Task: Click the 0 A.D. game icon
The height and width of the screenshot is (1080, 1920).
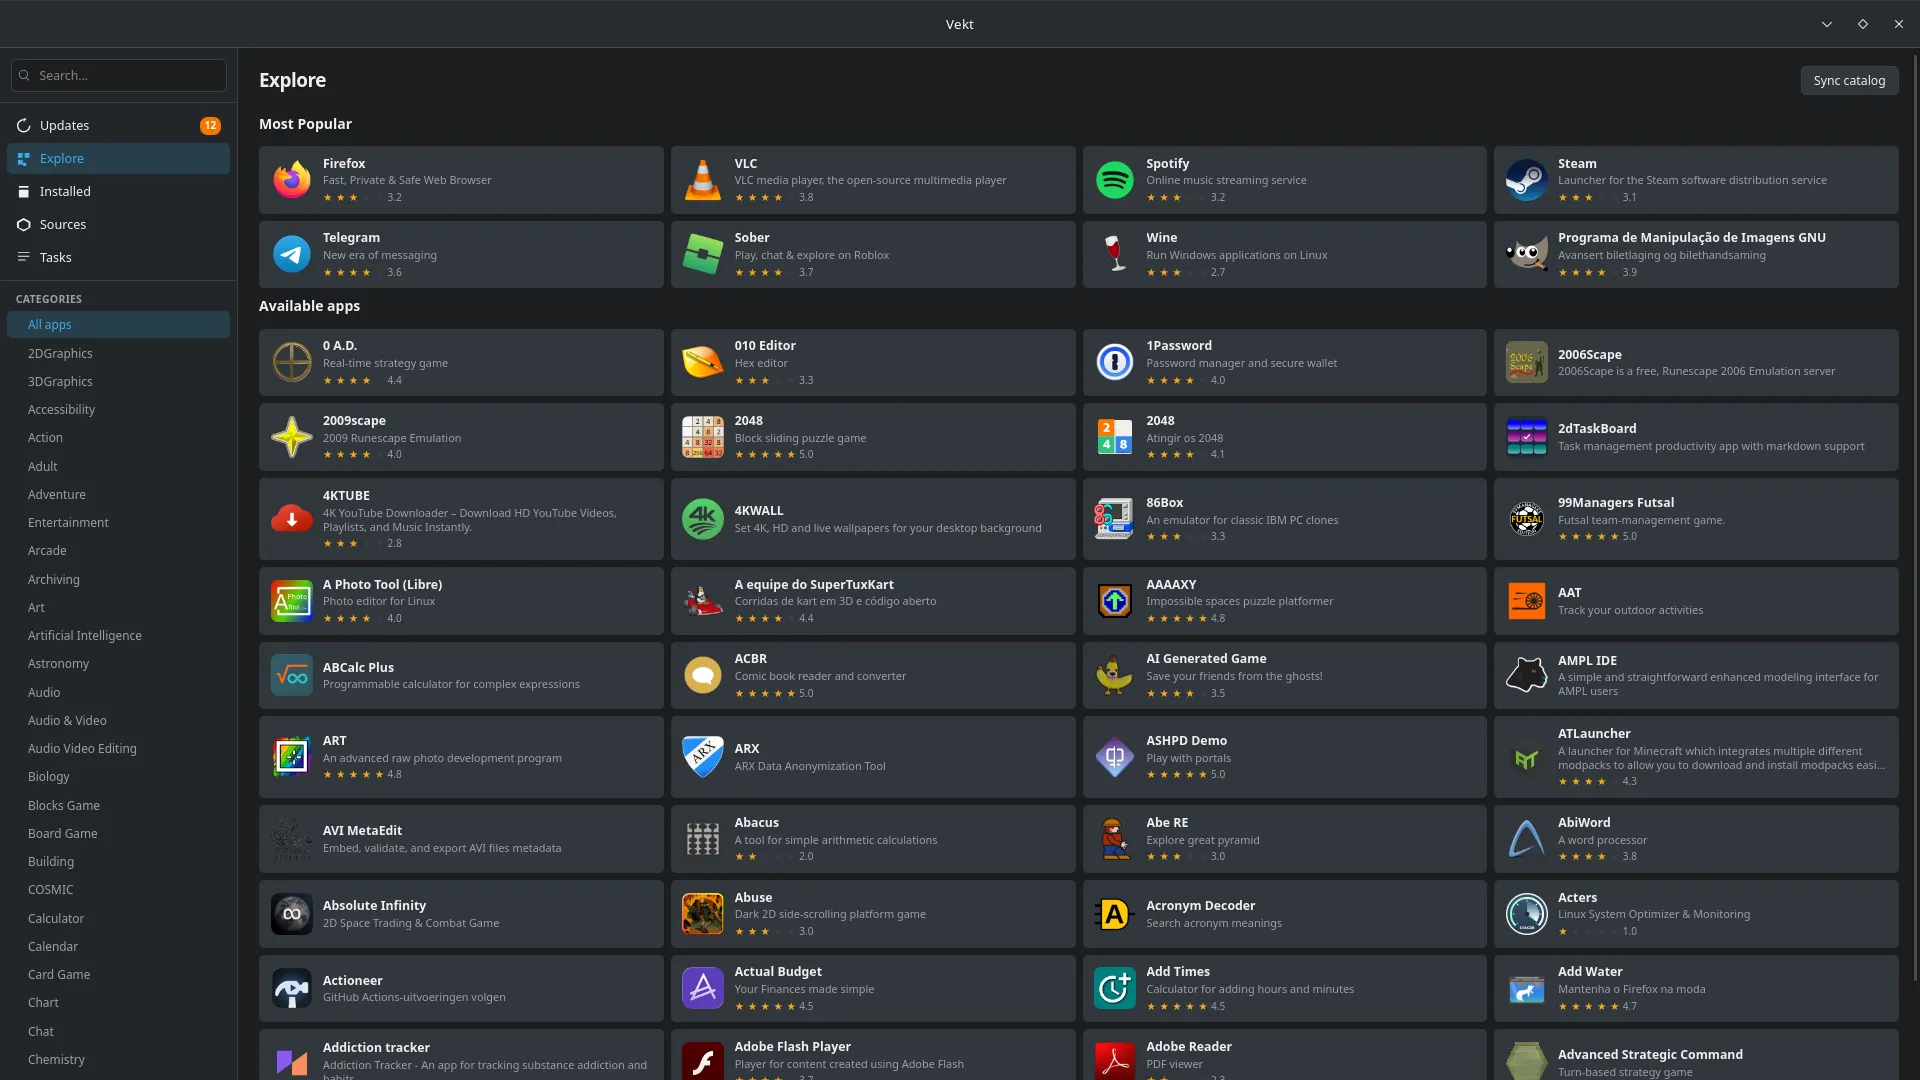Action: coord(291,362)
